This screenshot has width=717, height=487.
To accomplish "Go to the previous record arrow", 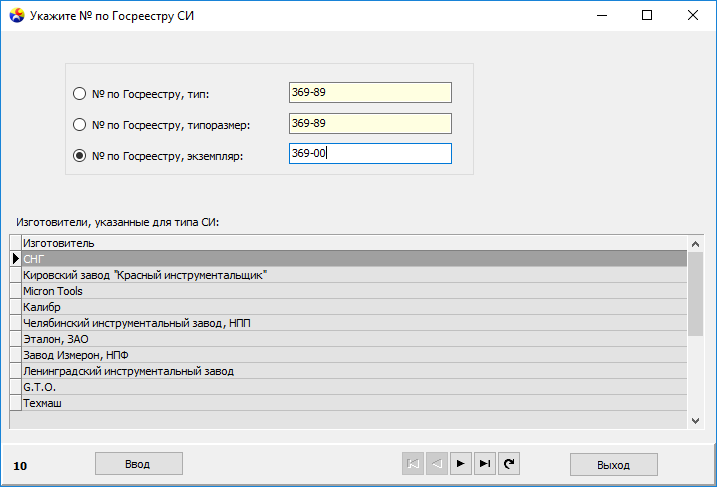I will [437, 464].
